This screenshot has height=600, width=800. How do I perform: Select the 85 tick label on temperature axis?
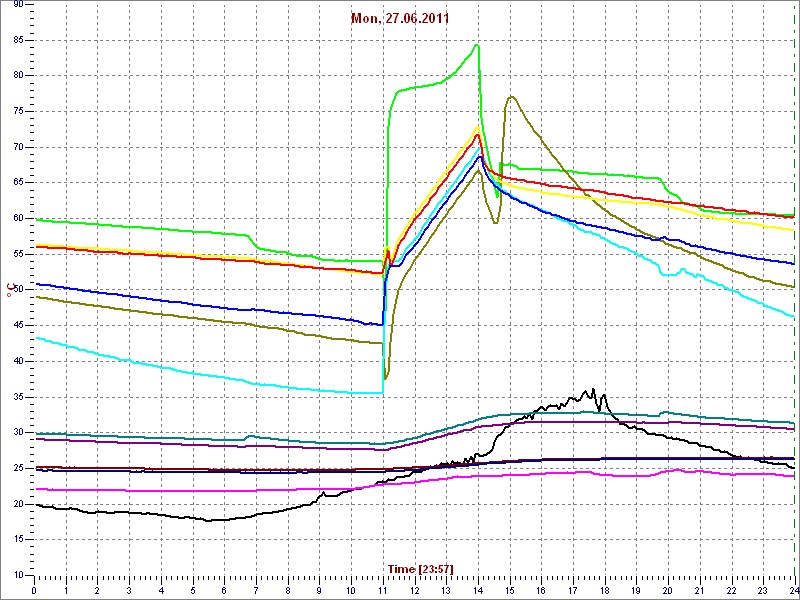pos(17,40)
